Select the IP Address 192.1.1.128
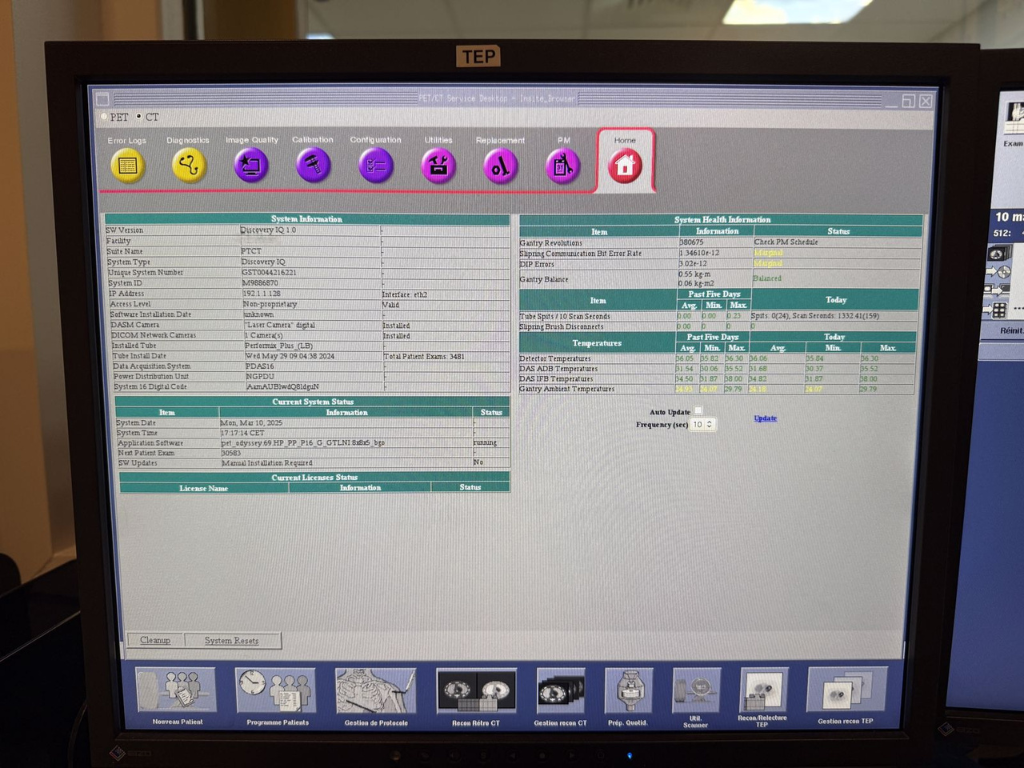Screen dimensions: 1024x768 click(262, 293)
